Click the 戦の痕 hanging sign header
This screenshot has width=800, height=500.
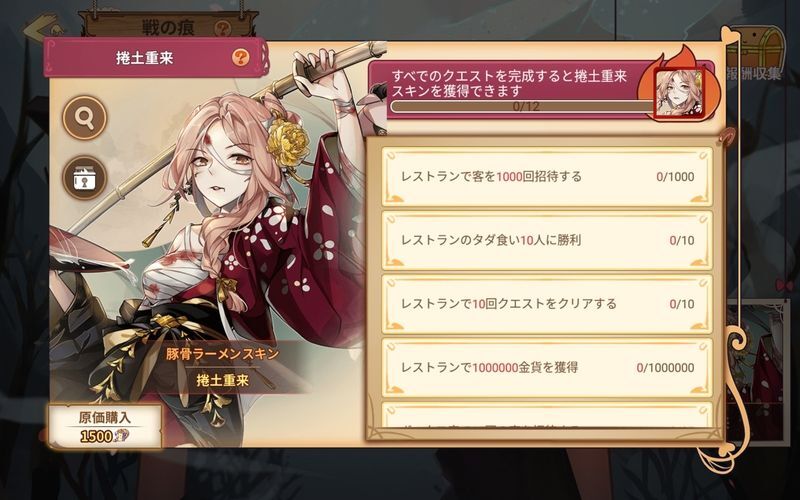168,27
